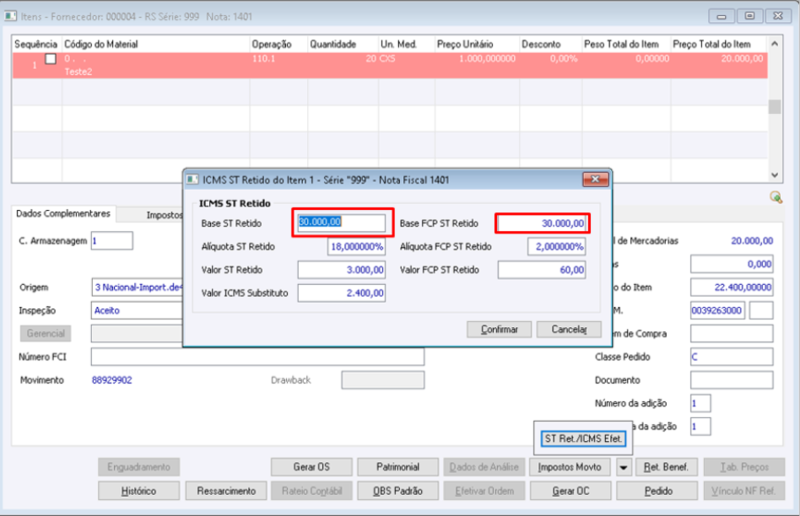The height and width of the screenshot is (516, 800).
Task: Click the Movimento value 88929902
Action: (112, 380)
